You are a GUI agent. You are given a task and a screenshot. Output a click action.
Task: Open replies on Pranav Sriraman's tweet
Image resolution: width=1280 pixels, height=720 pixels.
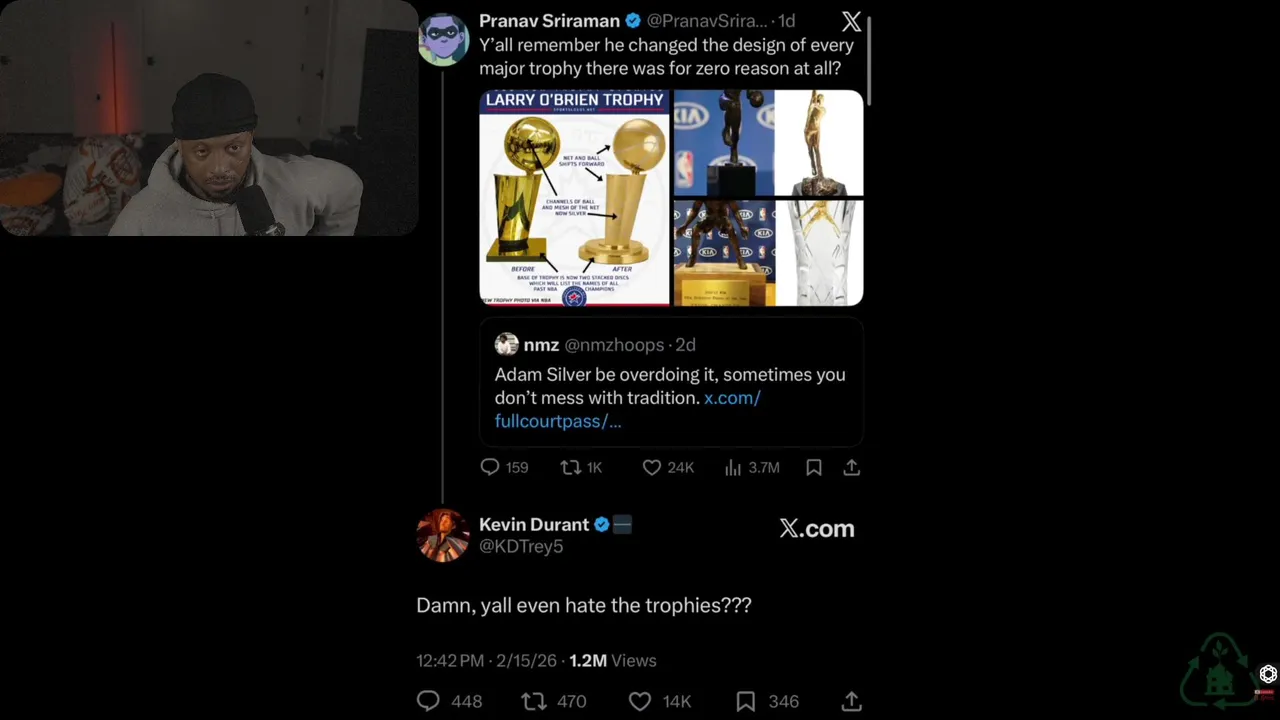pos(503,467)
